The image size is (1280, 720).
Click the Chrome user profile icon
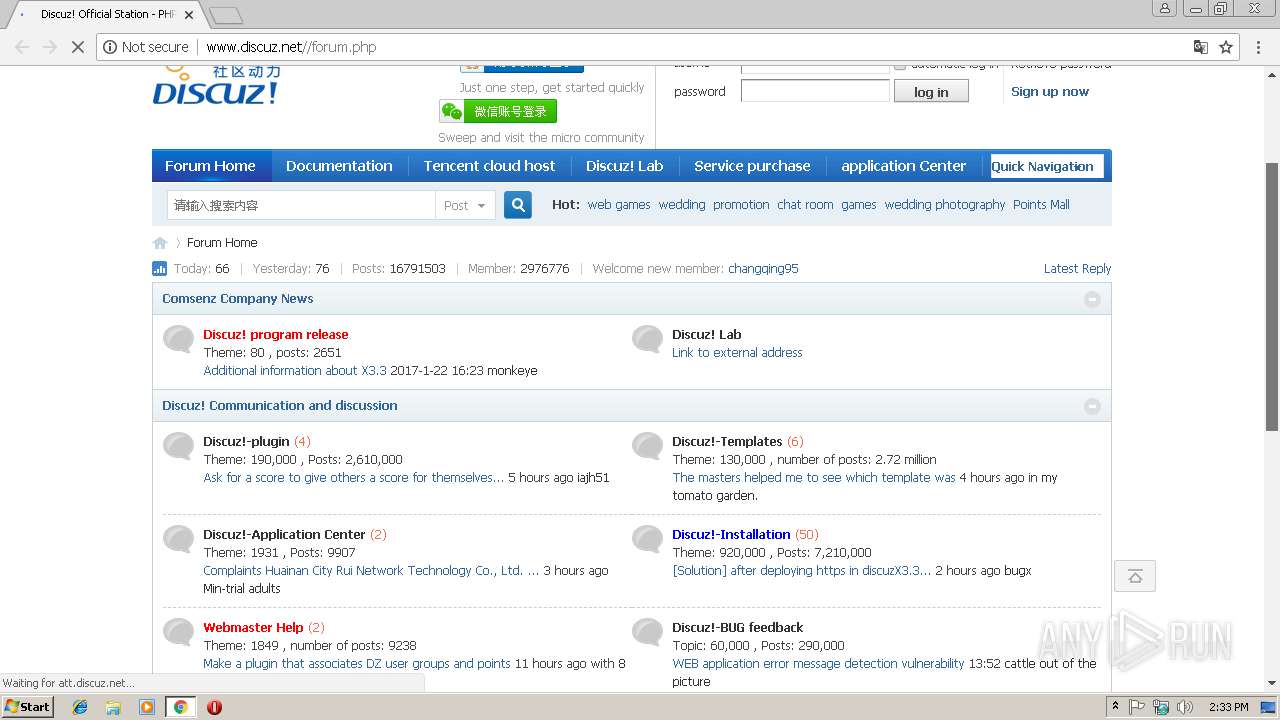(x=1164, y=8)
